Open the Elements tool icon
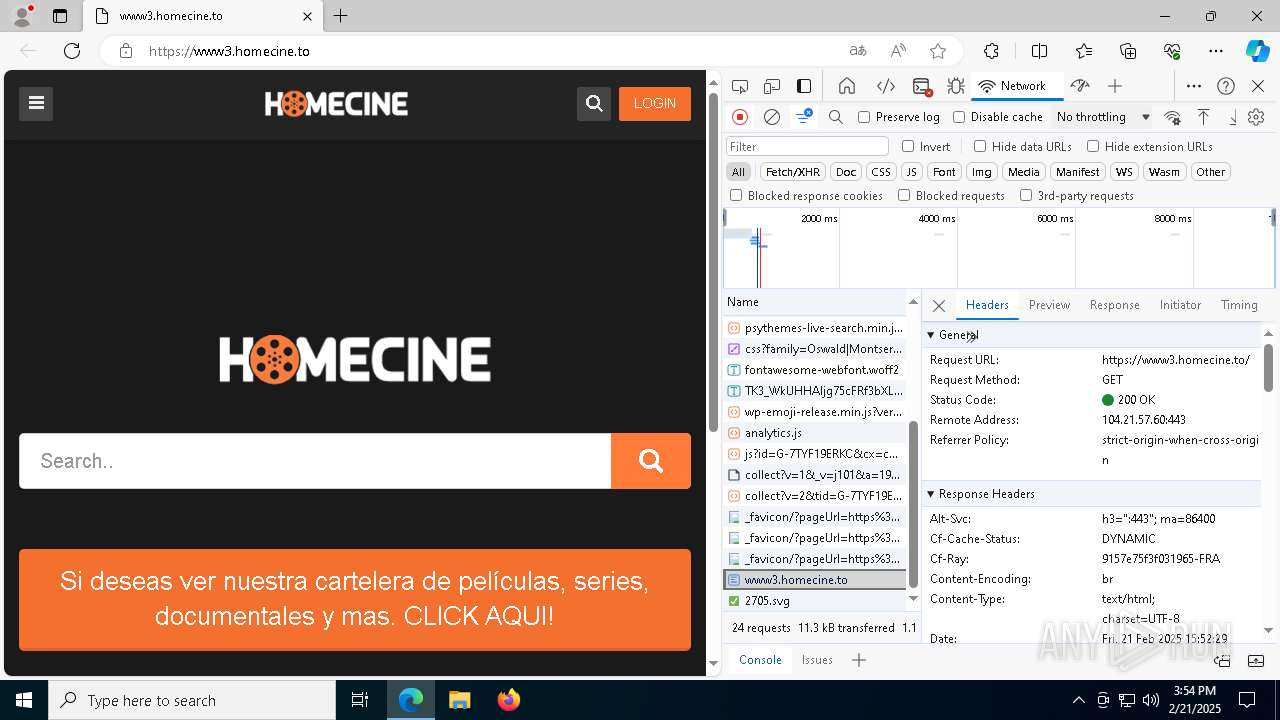This screenshot has width=1280, height=720. pyautogui.click(x=886, y=86)
